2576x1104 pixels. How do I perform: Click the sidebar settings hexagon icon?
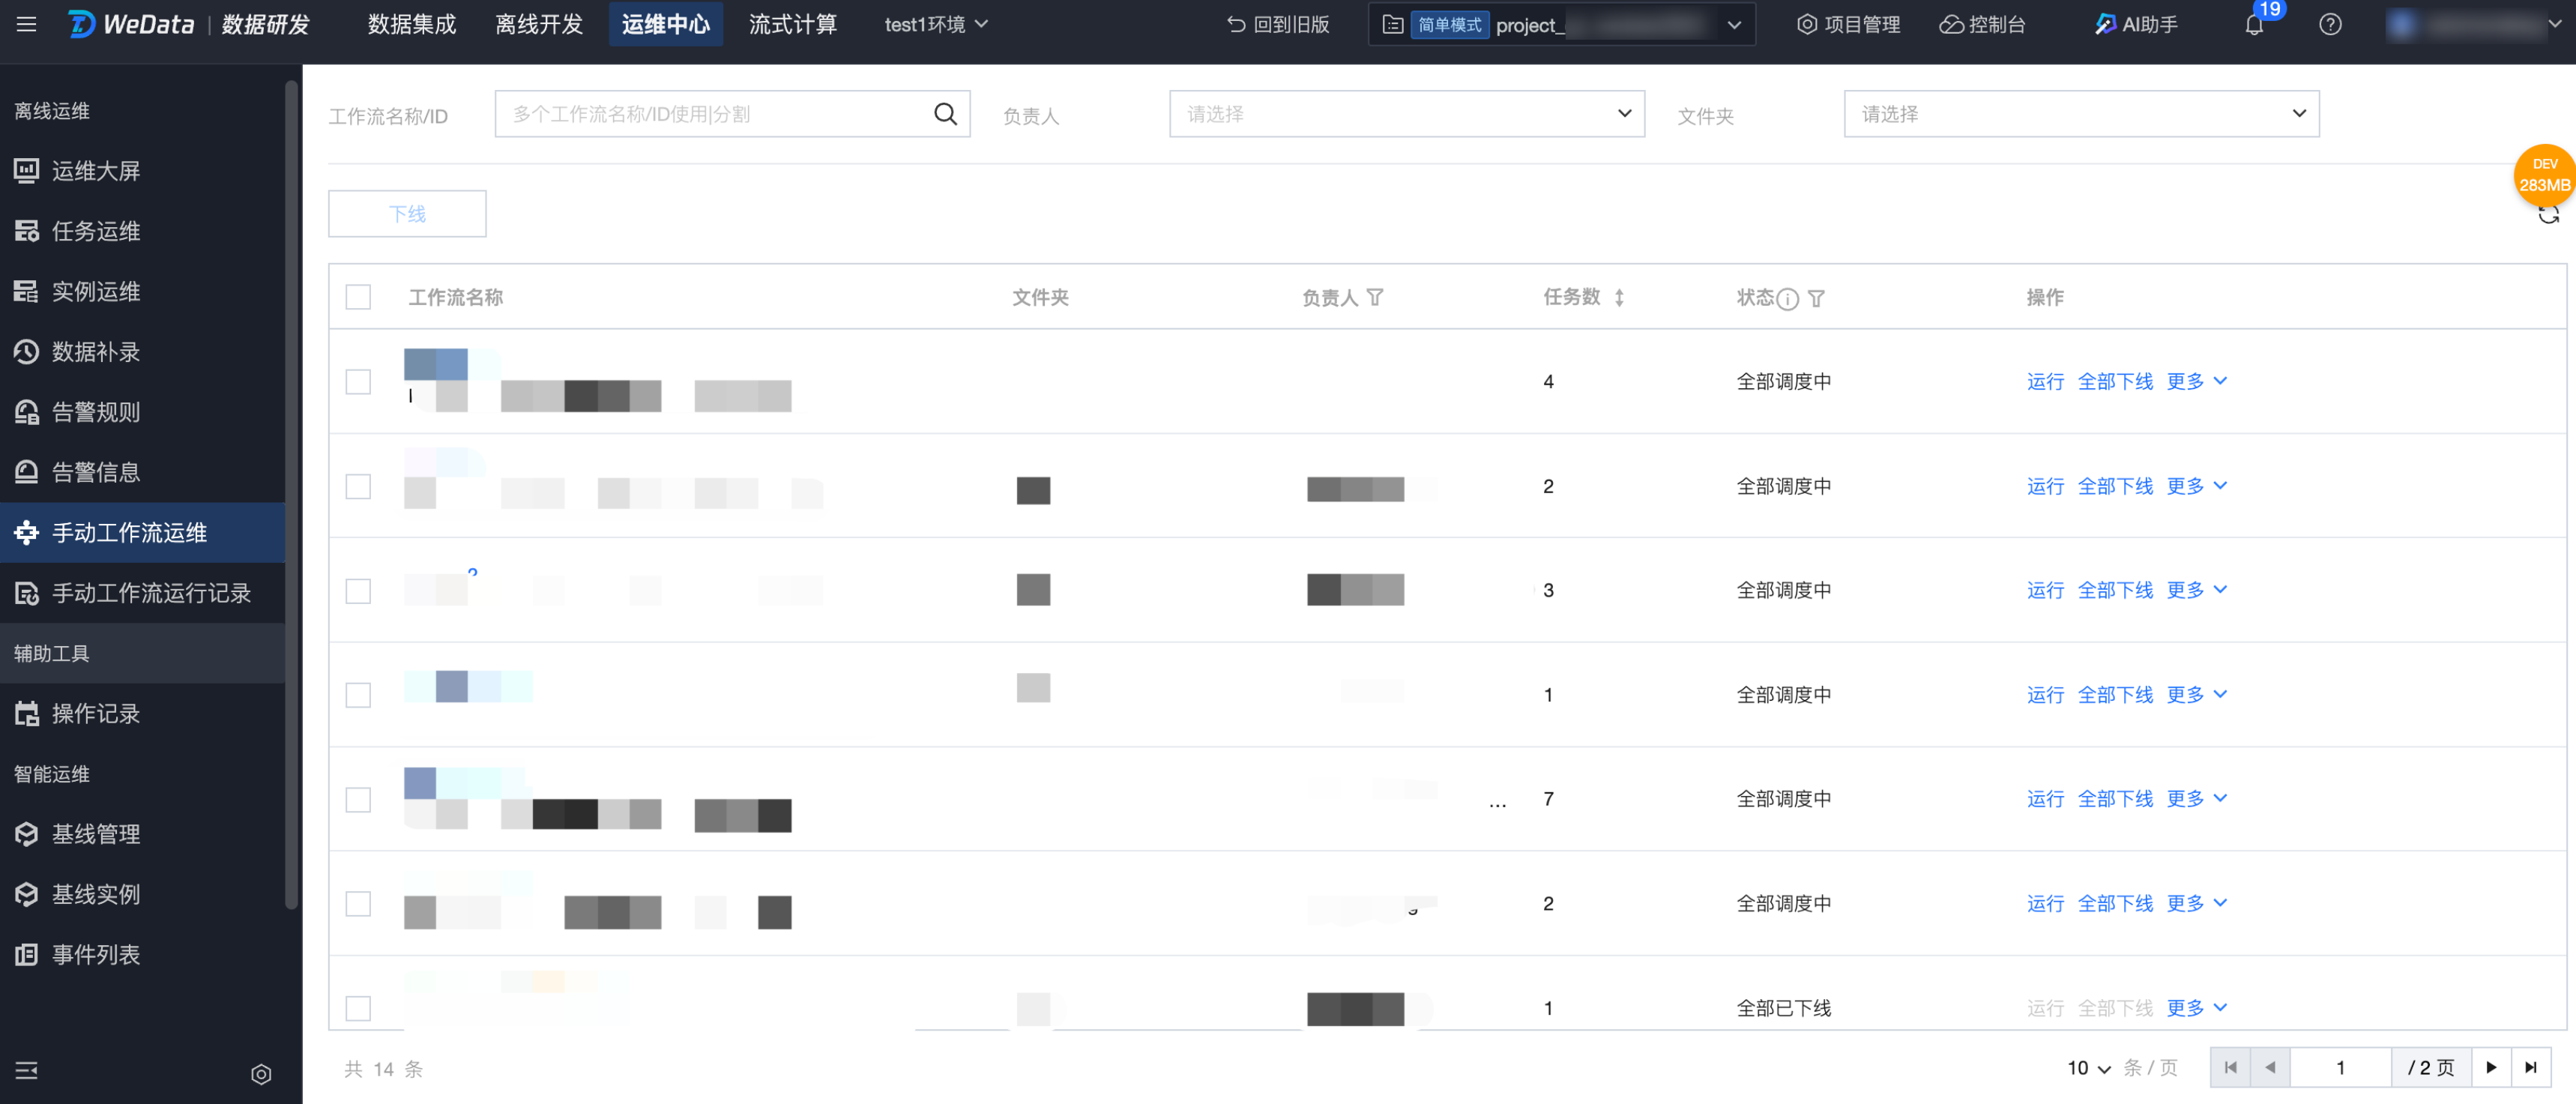tap(261, 1074)
